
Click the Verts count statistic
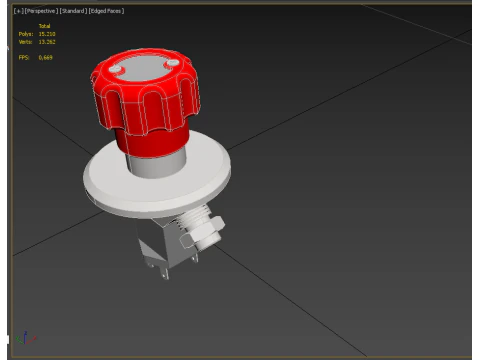(37, 42)
